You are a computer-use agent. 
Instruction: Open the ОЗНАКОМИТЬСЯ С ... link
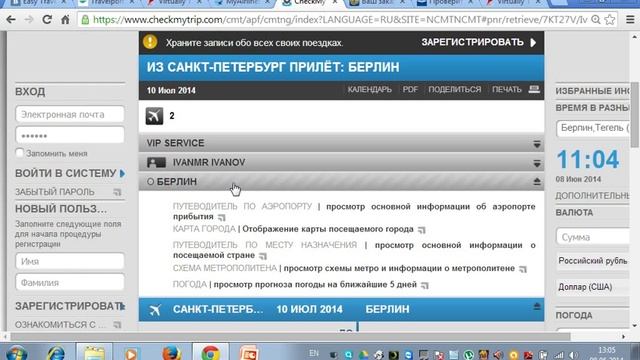pos(60,325)
